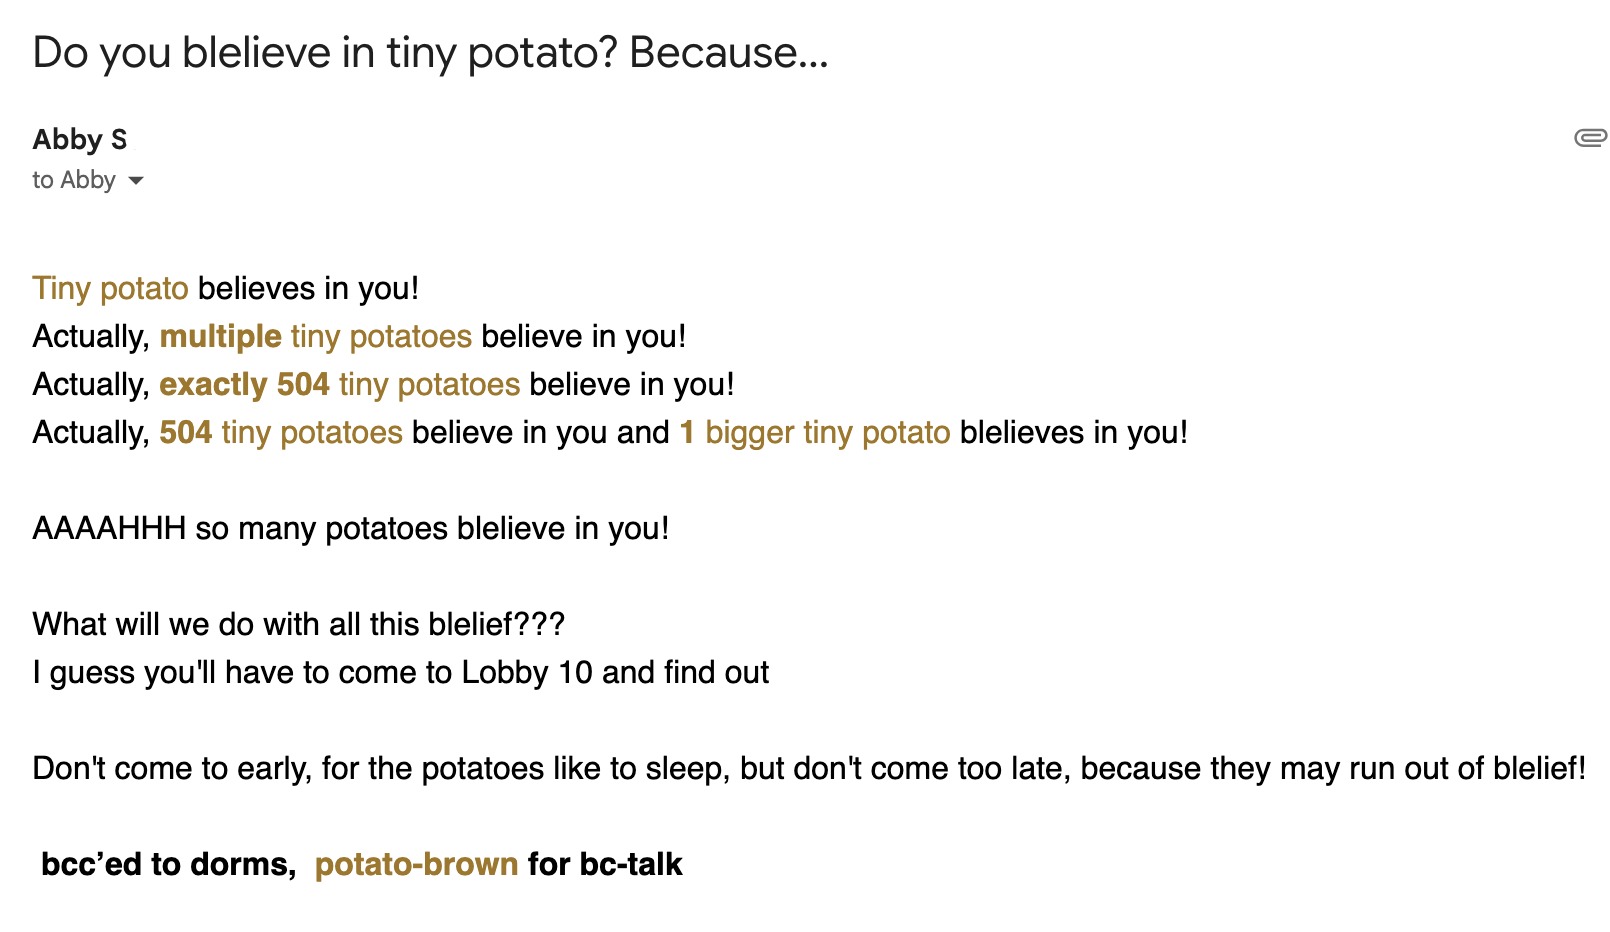The width and height of the screenshot is (1610, 932).
Task: Click the "to Abby" recipient text
Action: coord(74,180)
